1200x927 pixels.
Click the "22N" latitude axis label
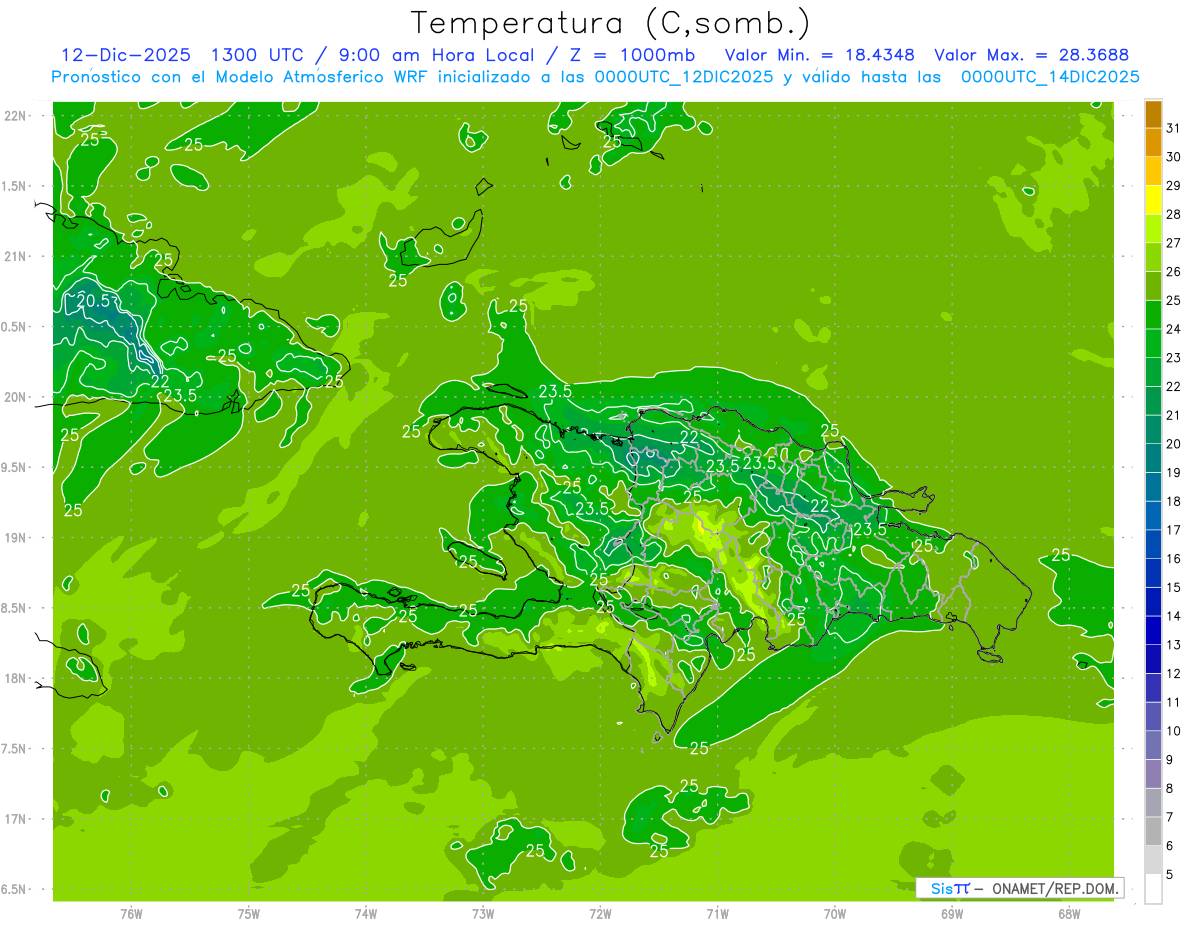click(15, 116)
